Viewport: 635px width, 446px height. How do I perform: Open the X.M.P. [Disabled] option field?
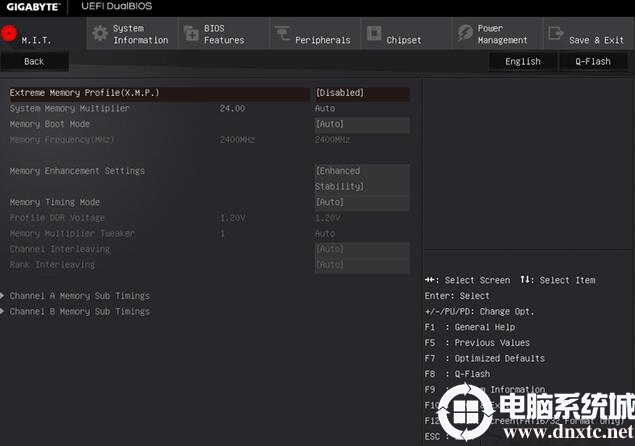(362, 93)
